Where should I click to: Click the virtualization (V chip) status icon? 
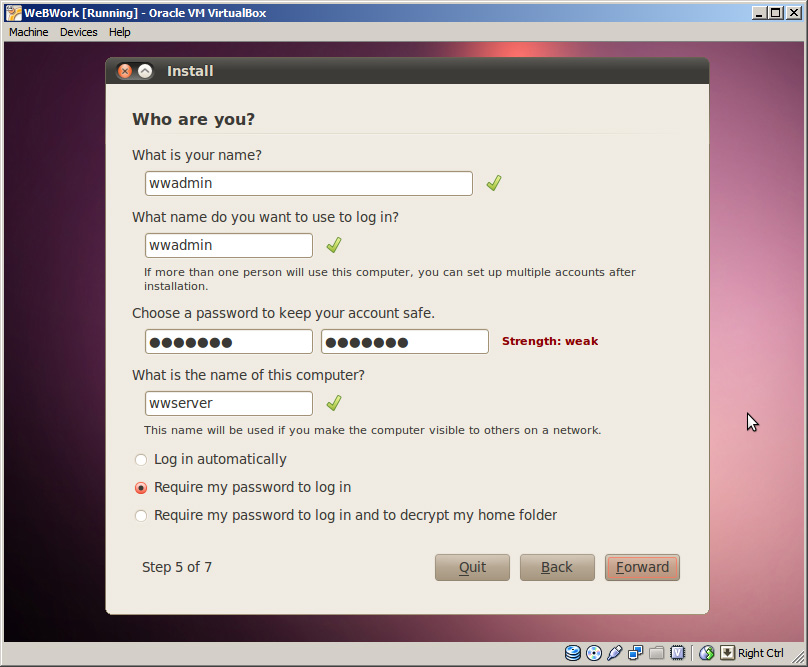(x=677, y=653)
